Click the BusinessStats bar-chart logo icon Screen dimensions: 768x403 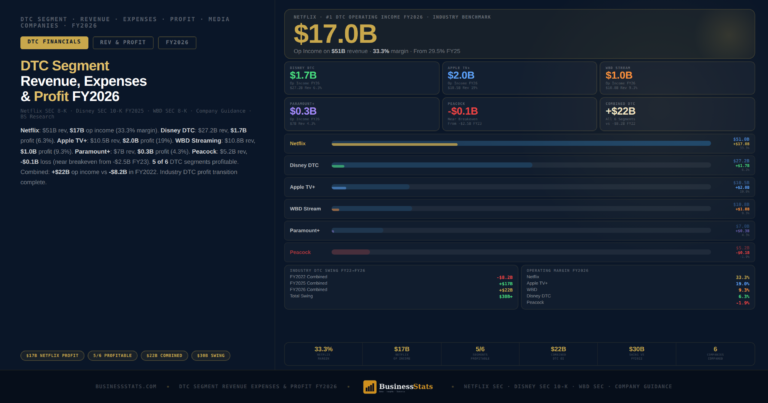click(370, 387)
